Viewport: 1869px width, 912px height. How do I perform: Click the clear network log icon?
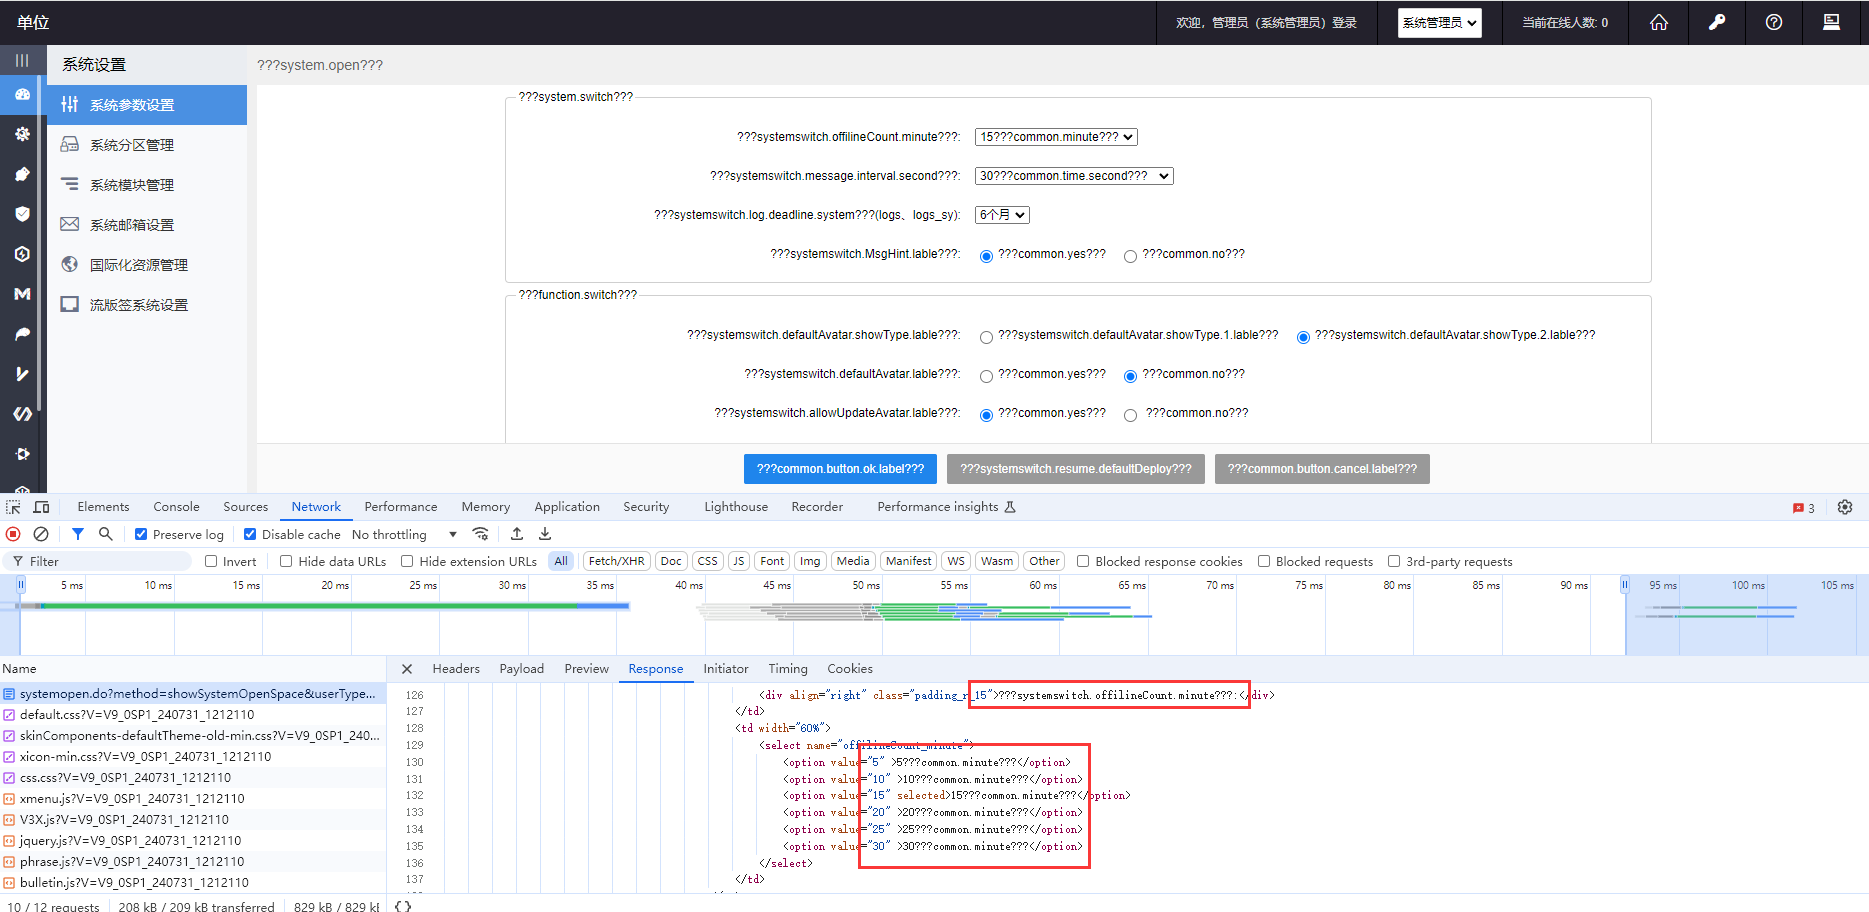pos(41,534)
